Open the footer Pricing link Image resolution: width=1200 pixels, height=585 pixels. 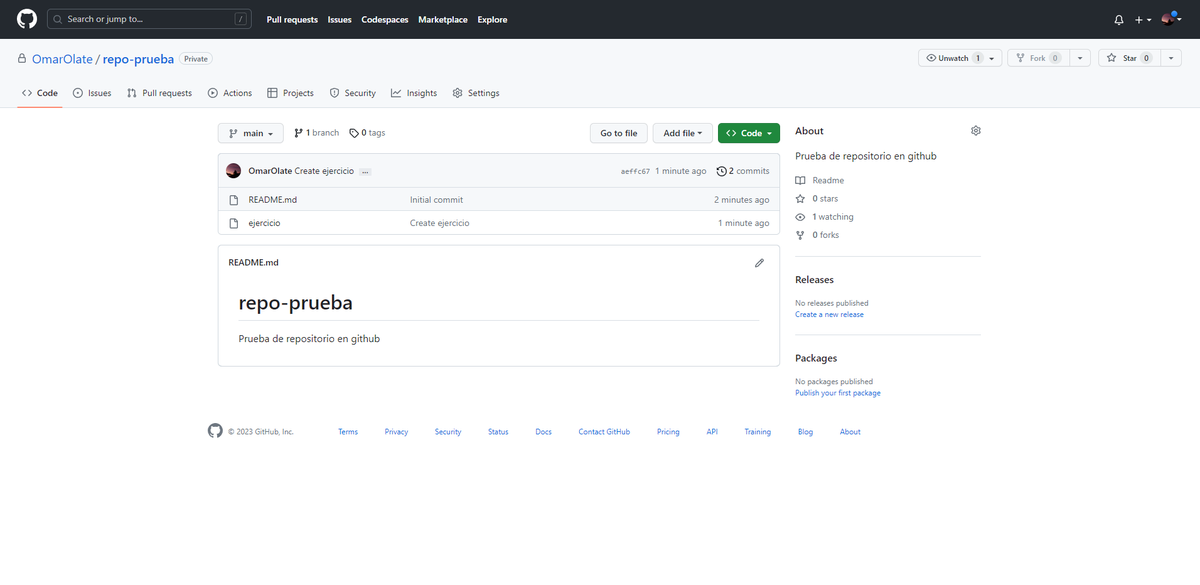click(x=668, y=432)
